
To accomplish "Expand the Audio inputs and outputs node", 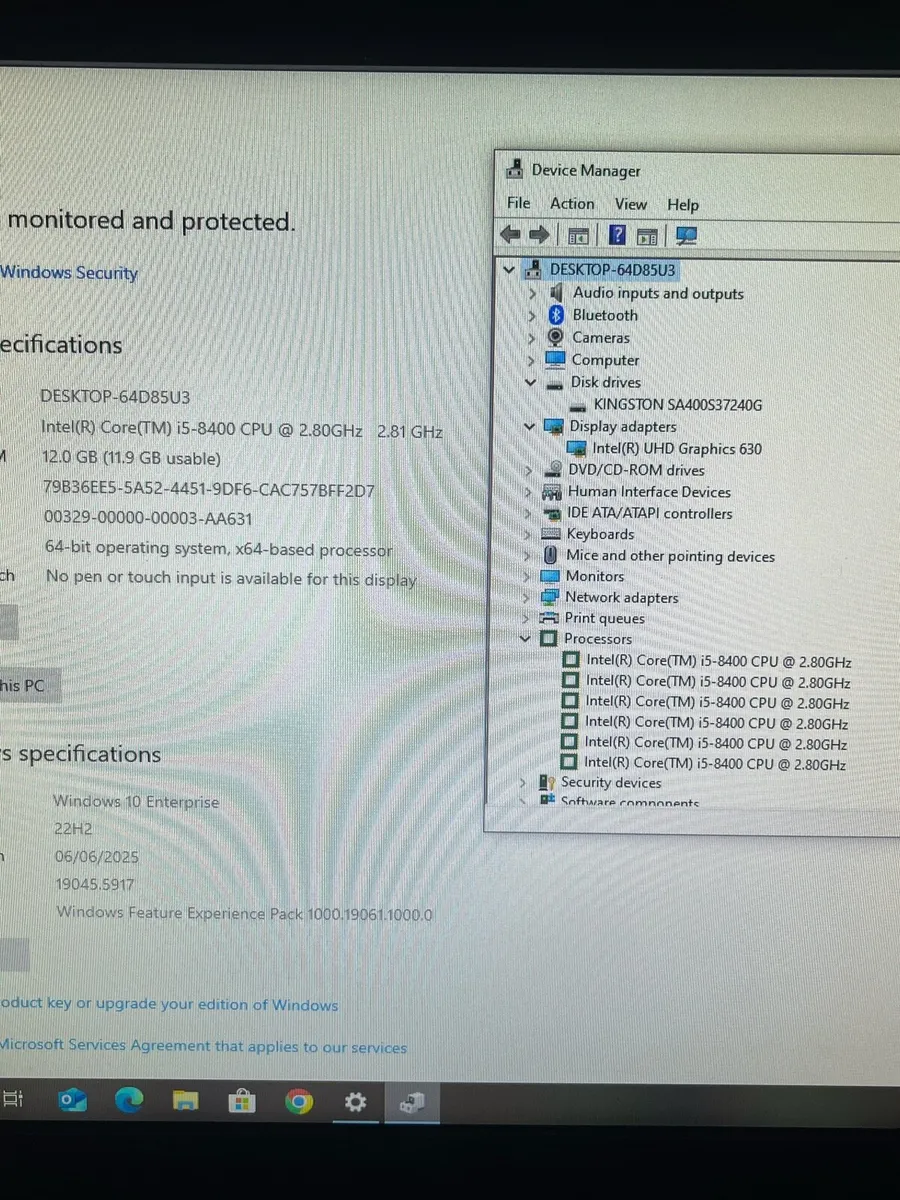I will (532, 293).
